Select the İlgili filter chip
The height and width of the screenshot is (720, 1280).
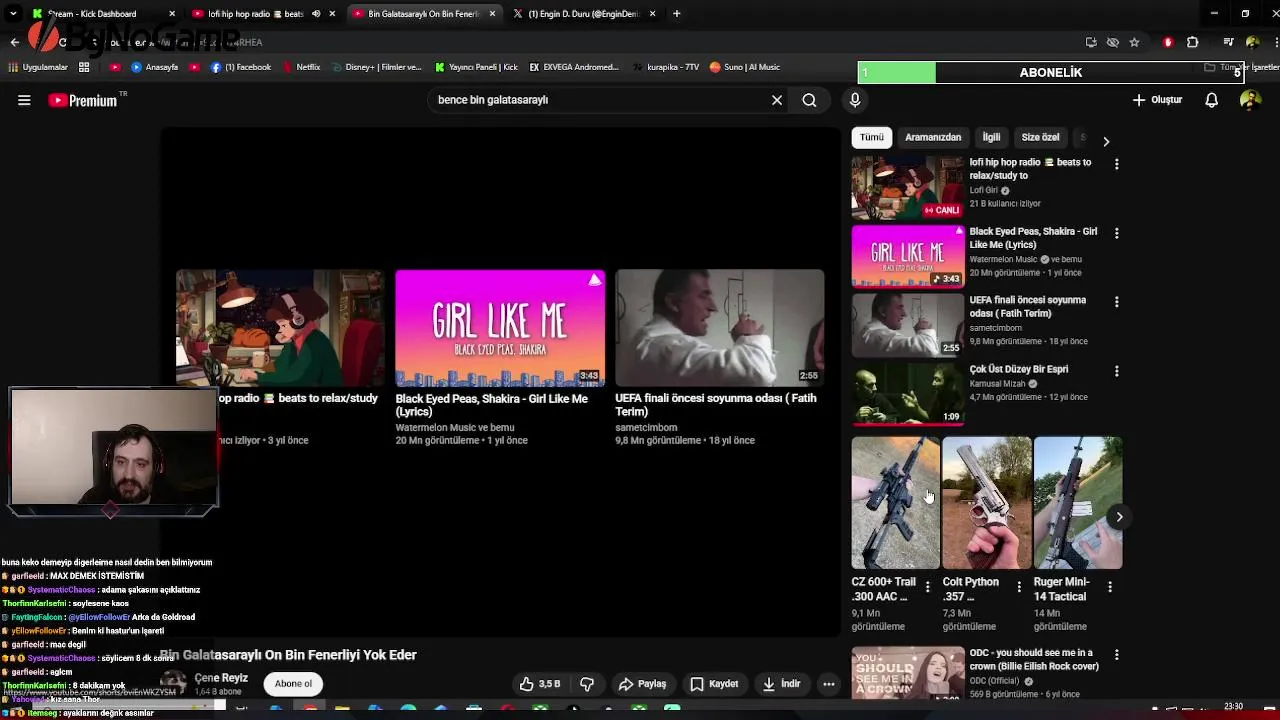(991, 137)
